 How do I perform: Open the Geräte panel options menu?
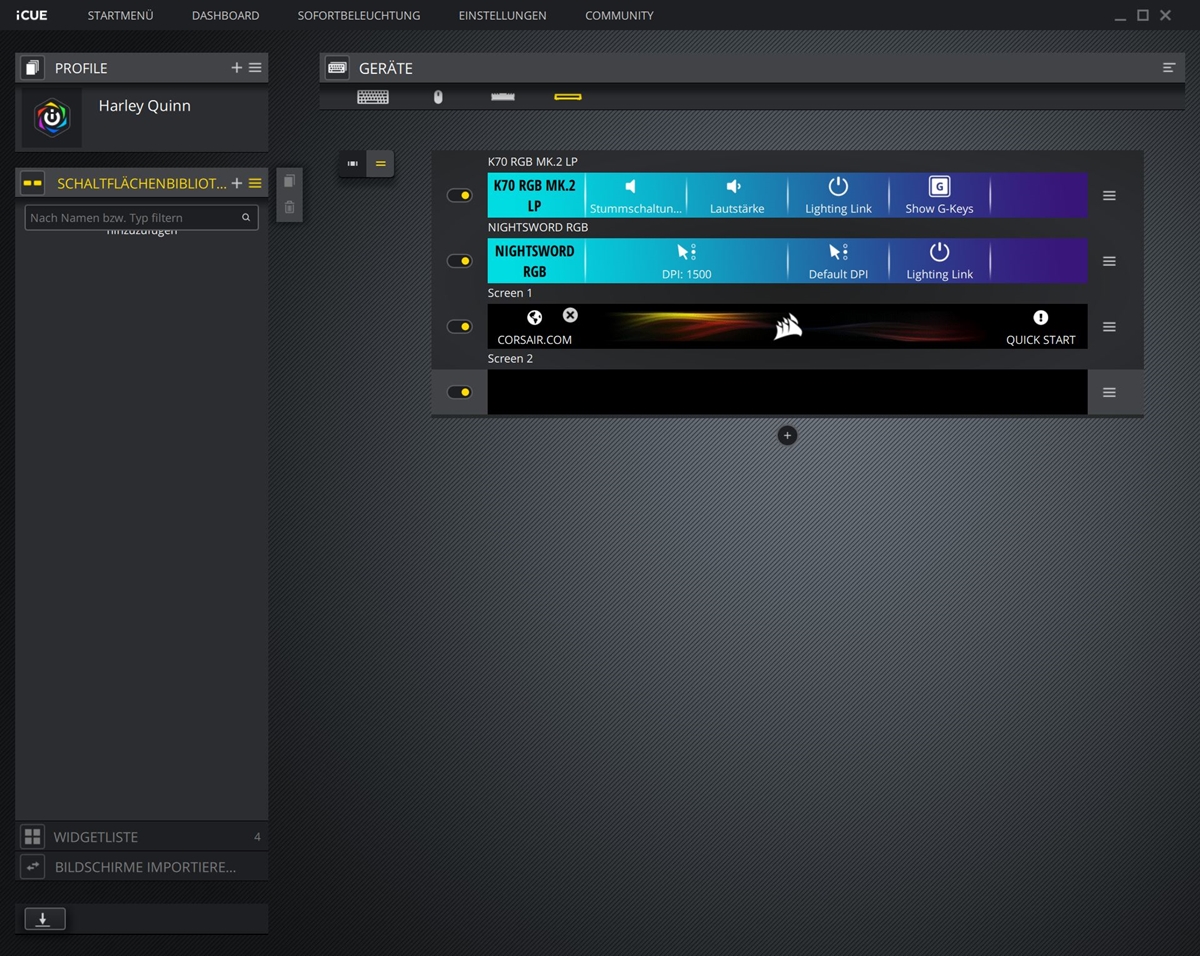point(1168,68)
